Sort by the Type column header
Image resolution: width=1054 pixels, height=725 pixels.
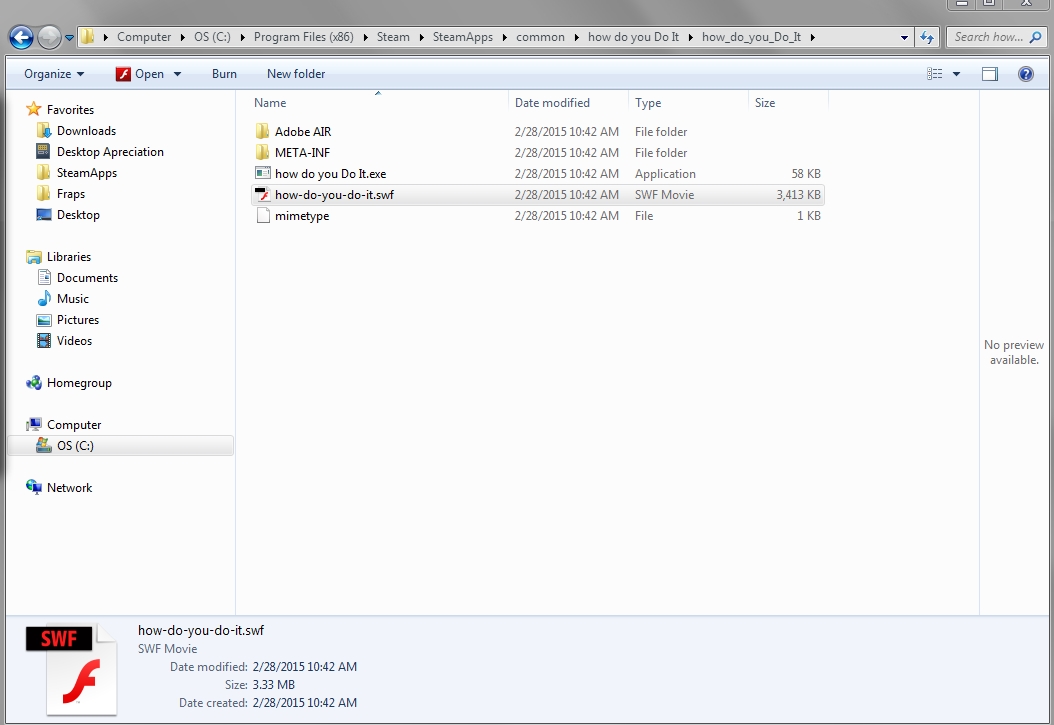688,103
